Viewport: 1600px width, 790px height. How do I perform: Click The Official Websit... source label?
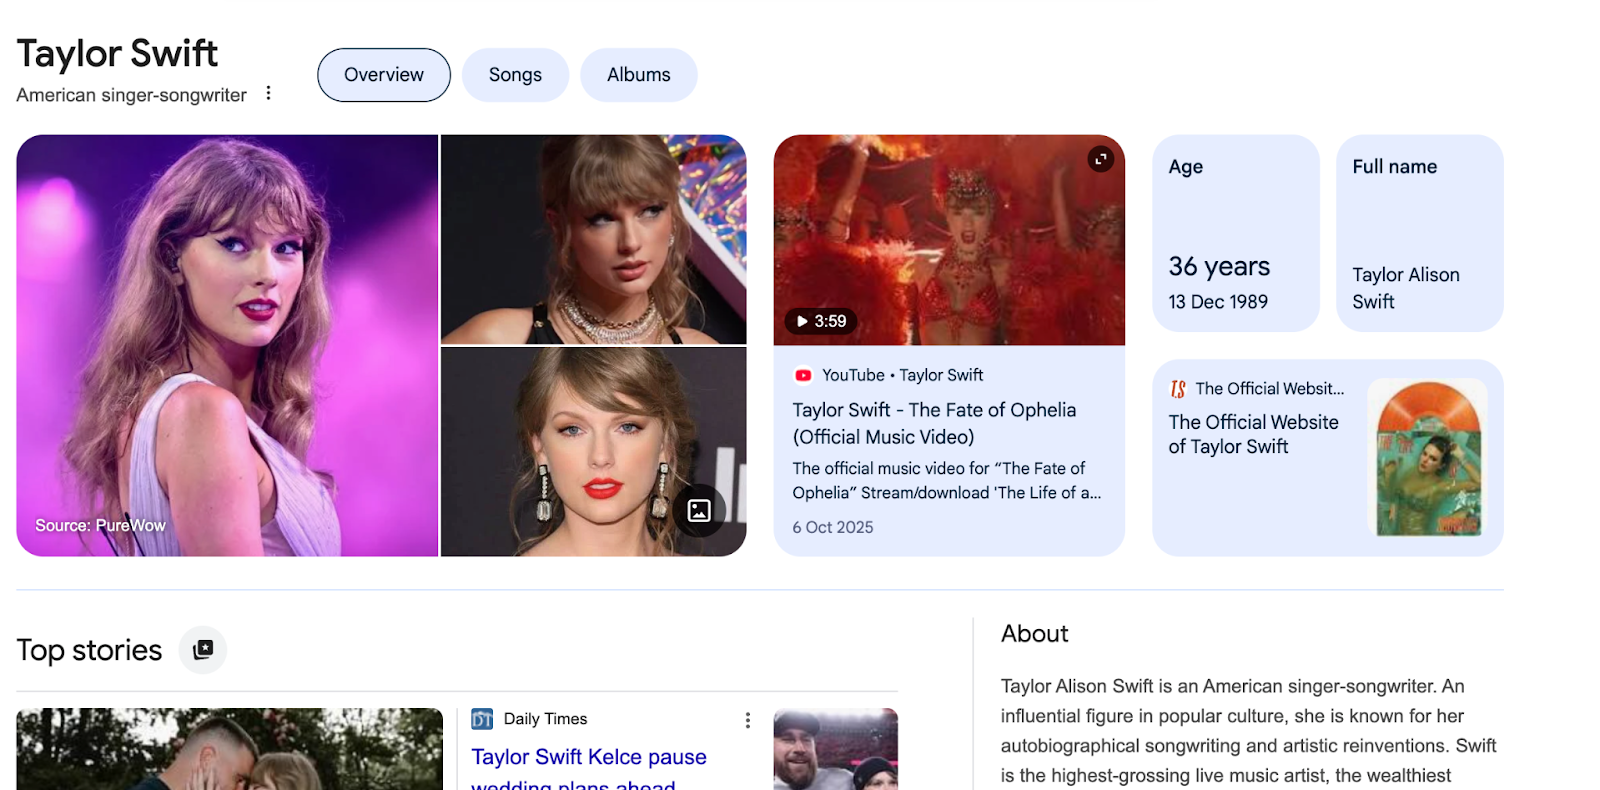tap(1270, 389)
